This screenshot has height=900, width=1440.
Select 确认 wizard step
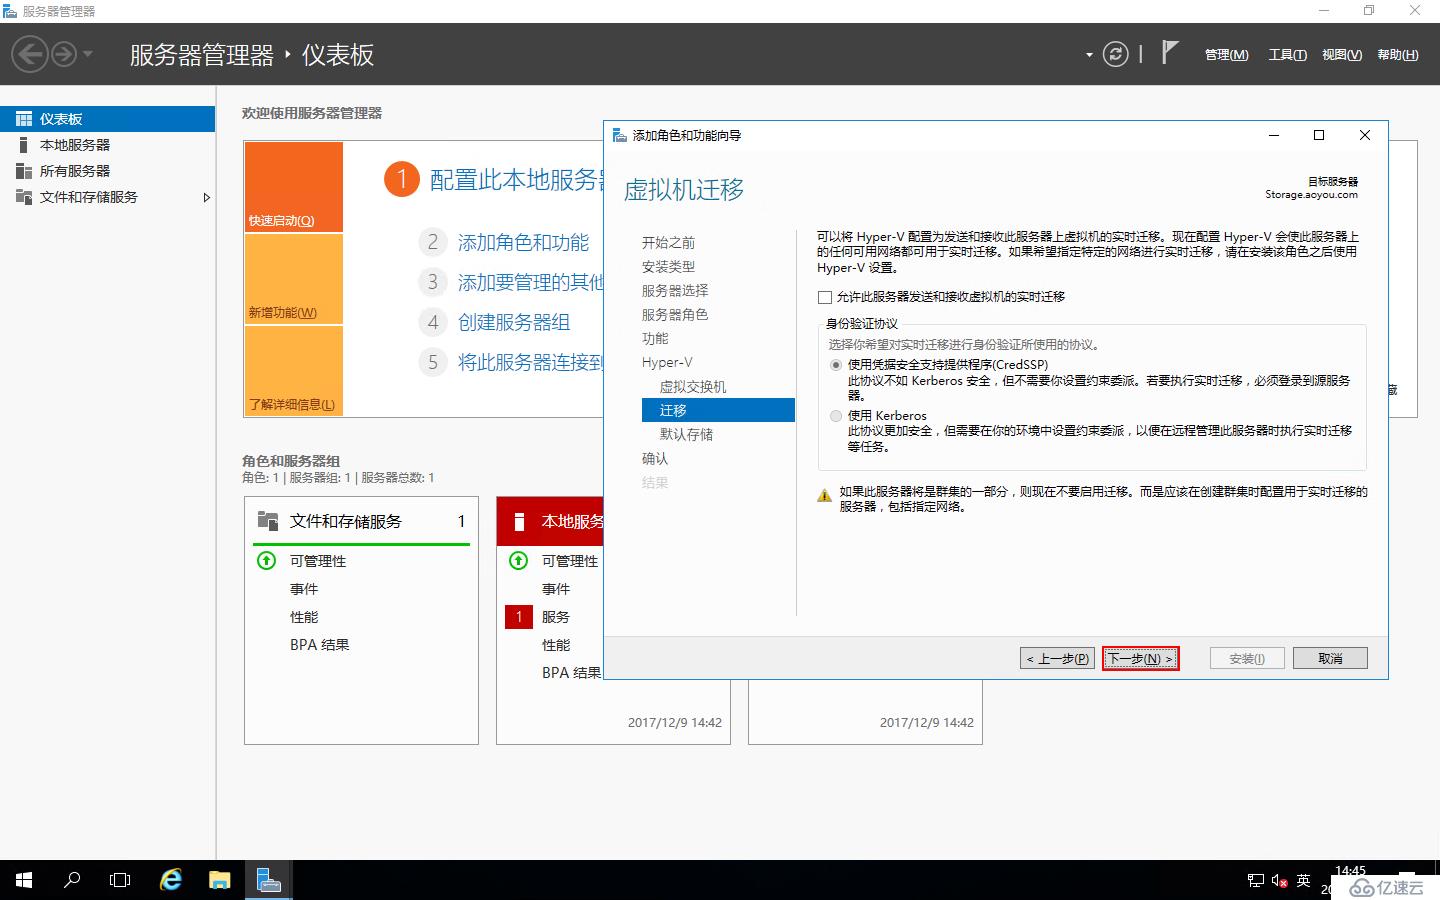(655, 459)
